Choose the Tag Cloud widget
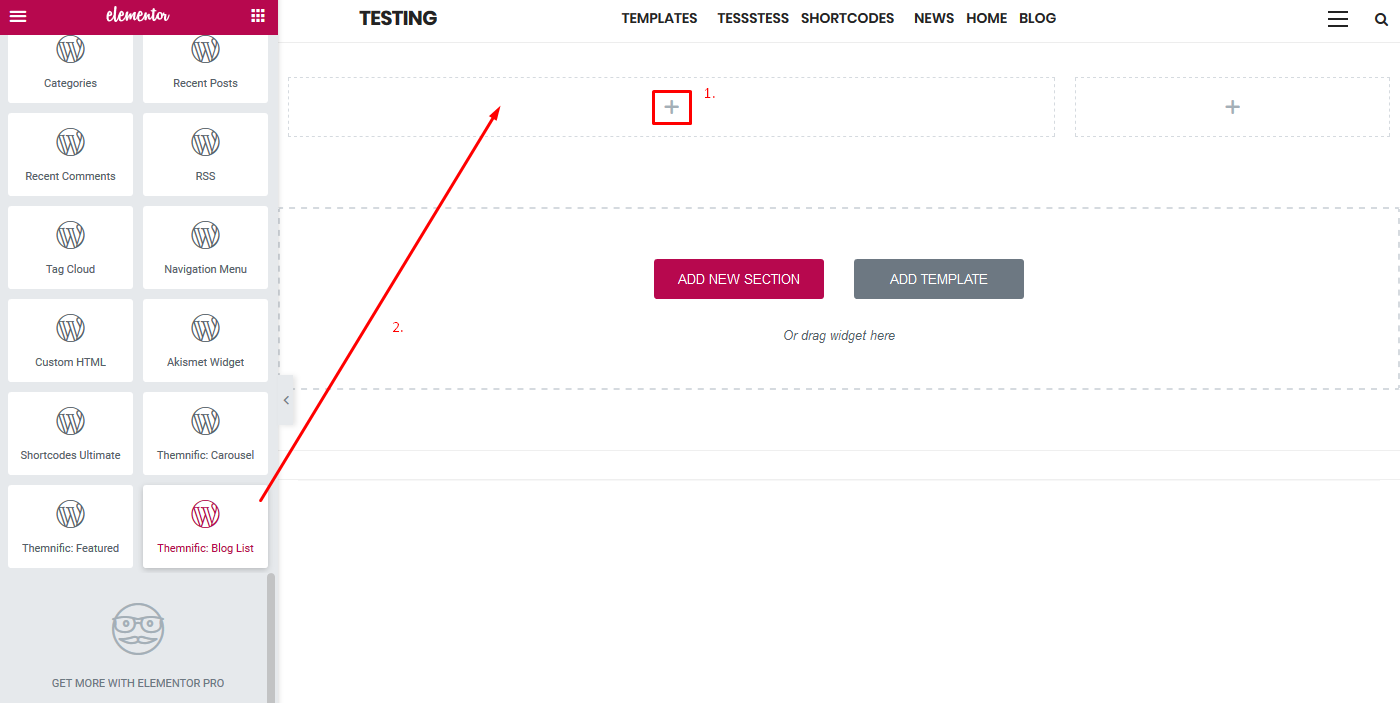The image size is (1400, 703). pyautogui.click(x=70, y=247)
